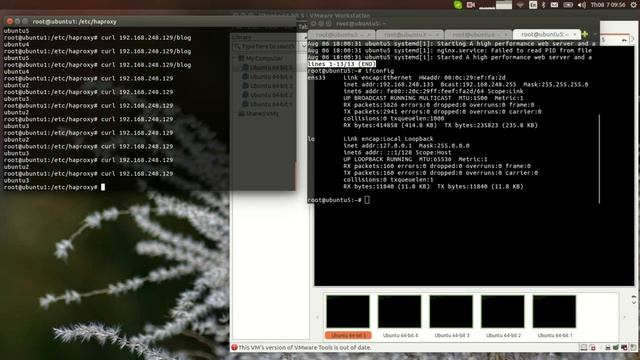This screenshot has height=360, width=640.
Task: Open the Bluetooth indicator
Action: [544, 5]
